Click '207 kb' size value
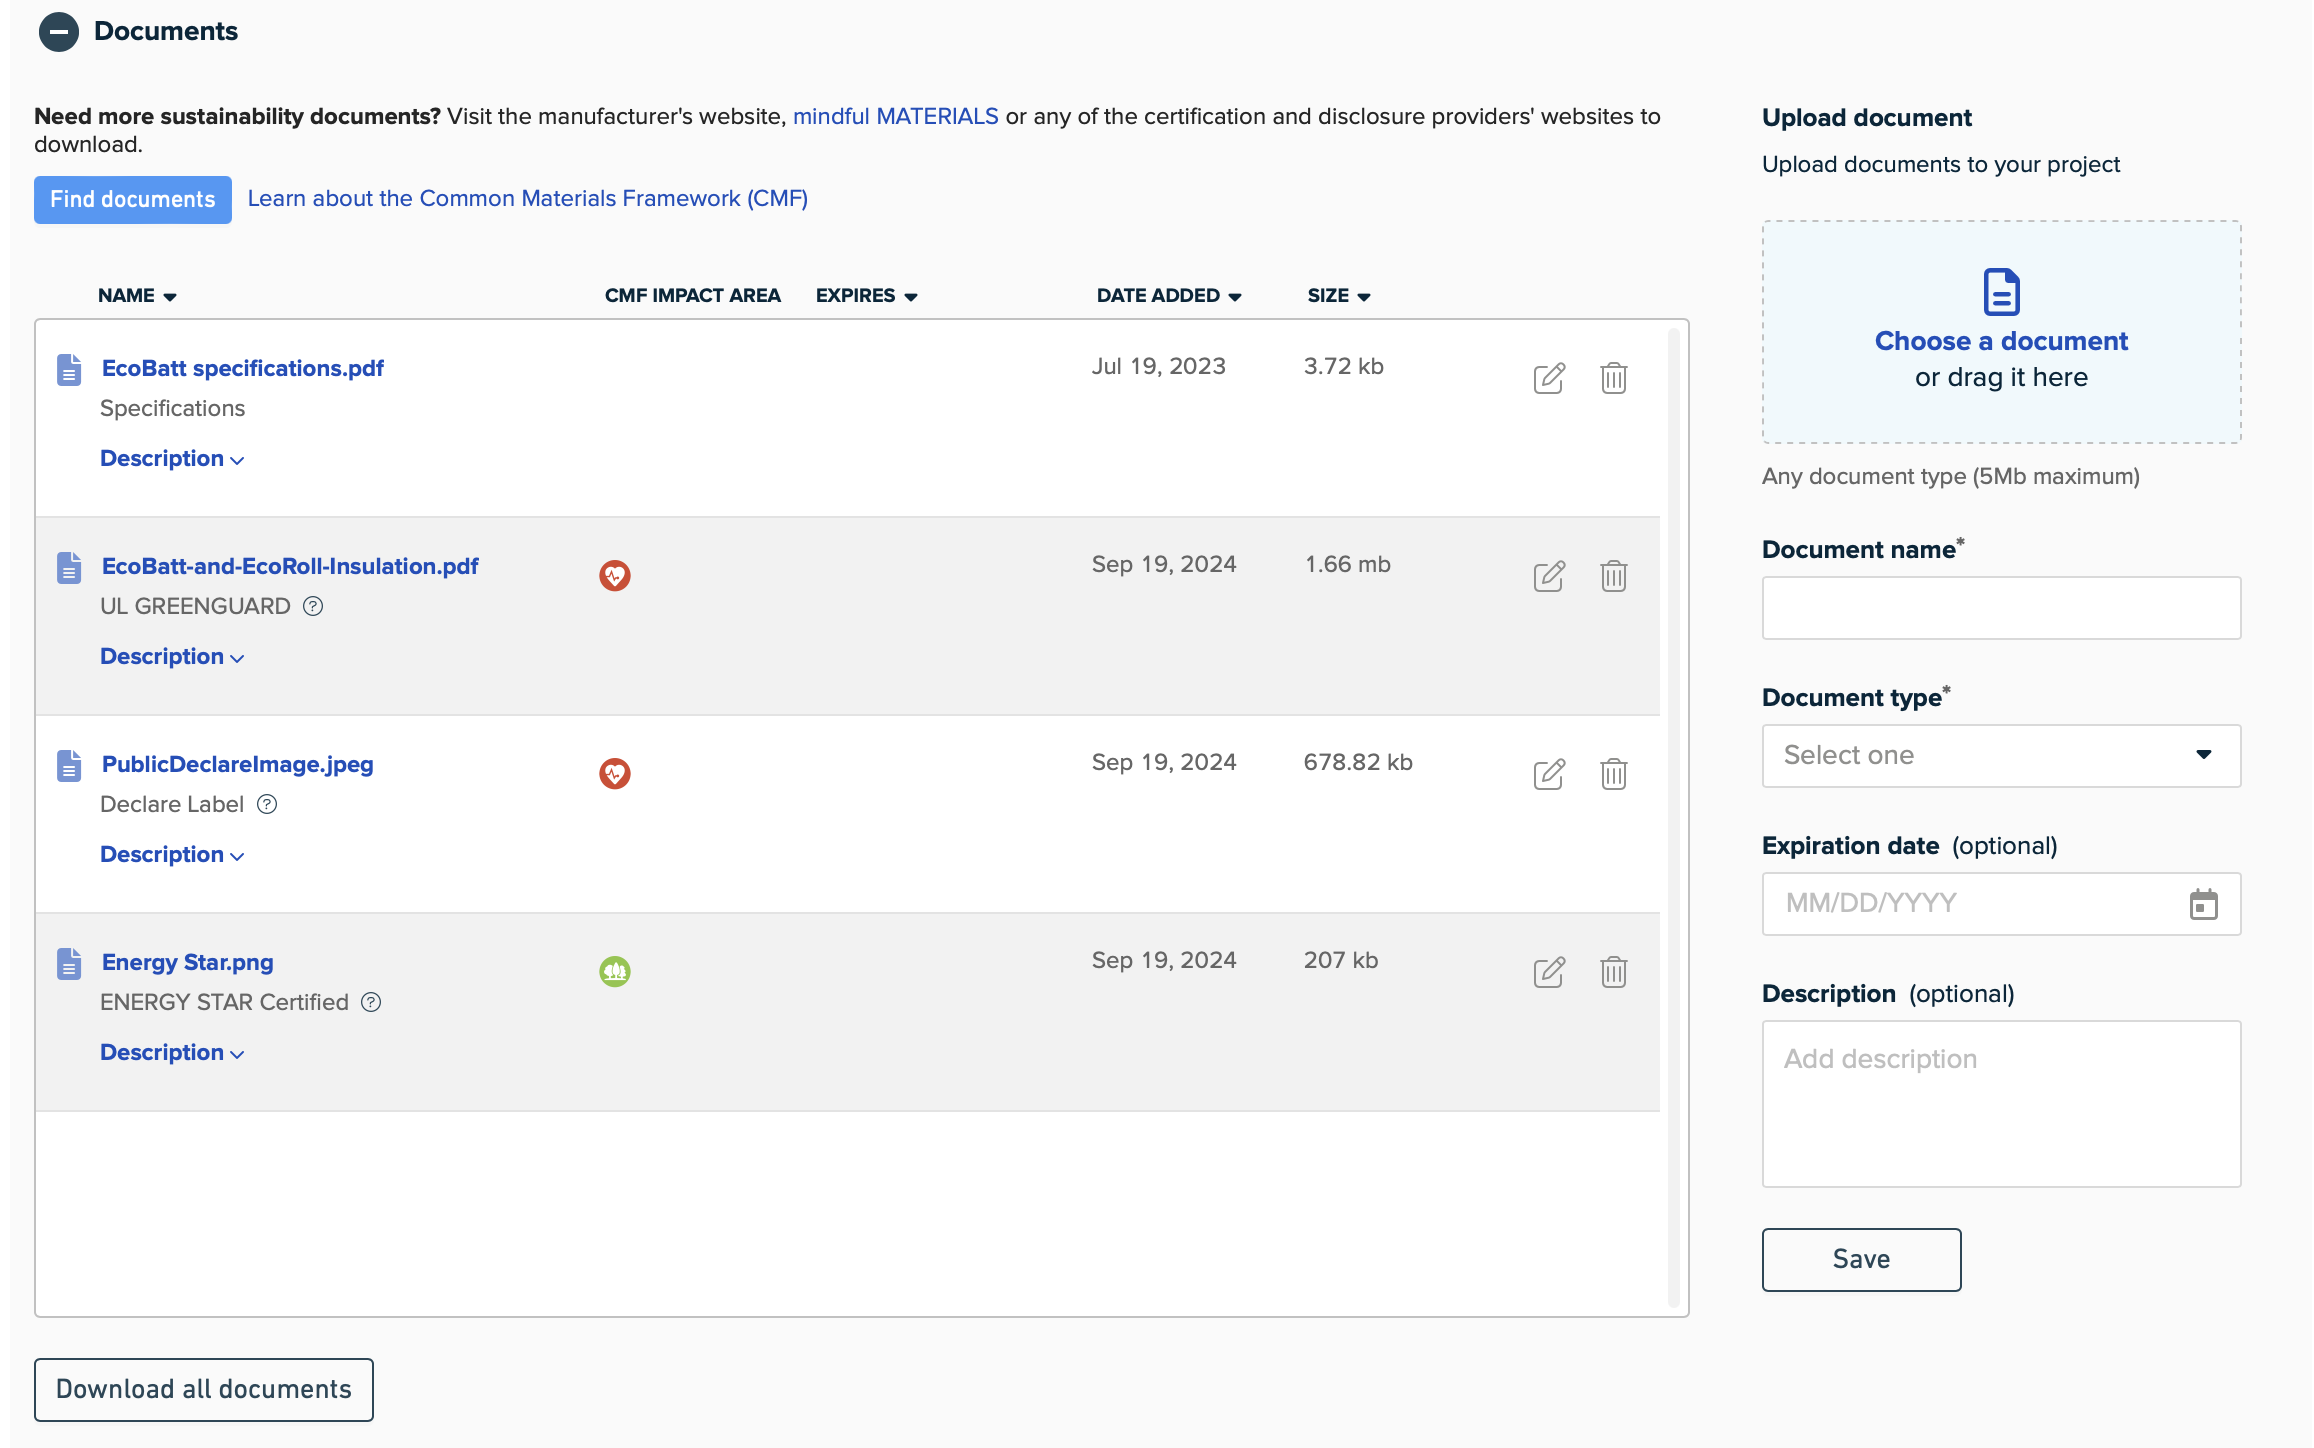 1341,961
